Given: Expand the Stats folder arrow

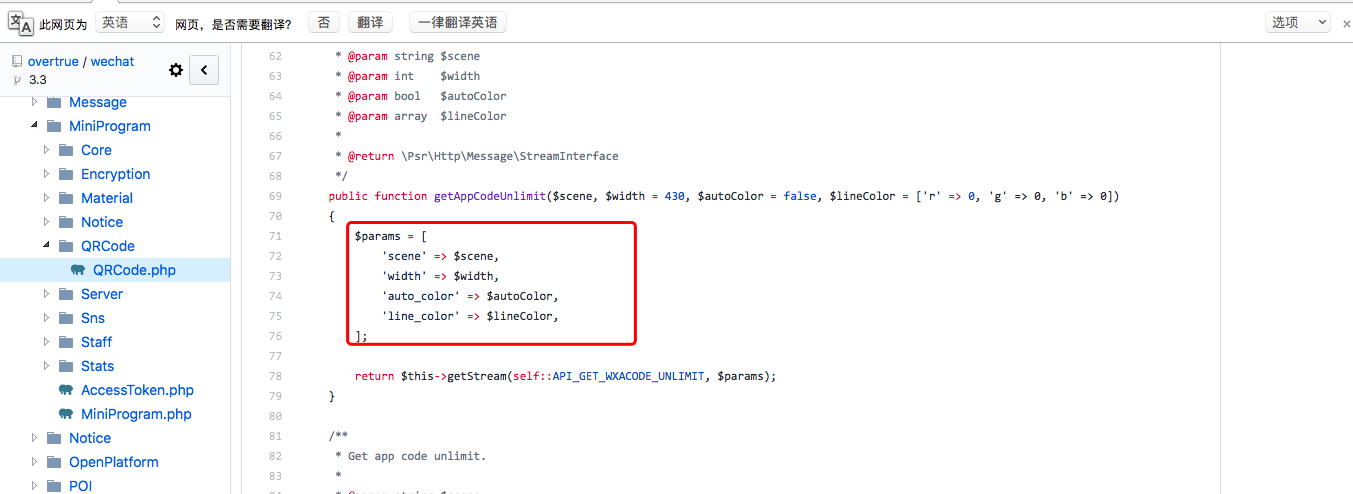Looking at the screenshot, I should click(x=47, y=366).
